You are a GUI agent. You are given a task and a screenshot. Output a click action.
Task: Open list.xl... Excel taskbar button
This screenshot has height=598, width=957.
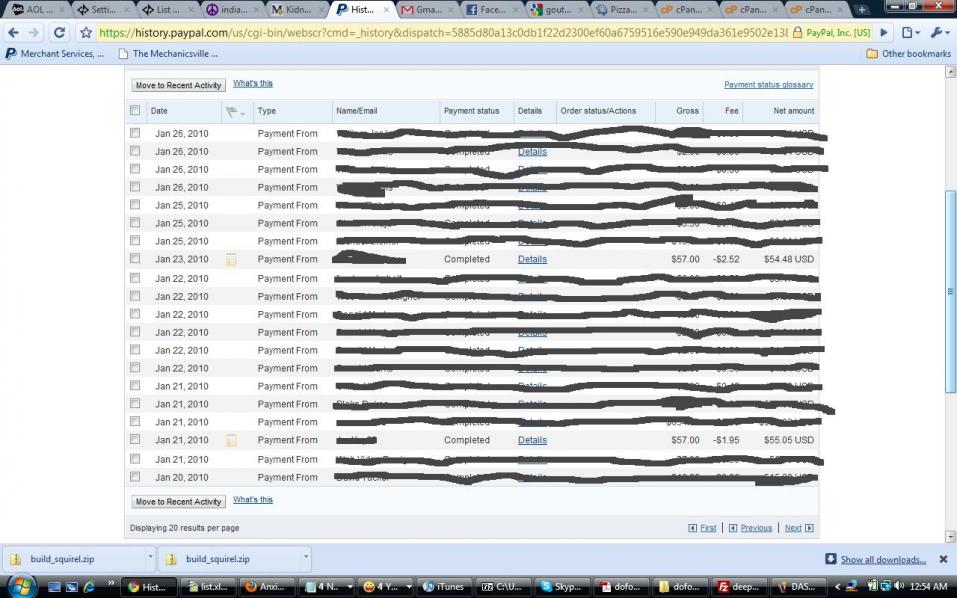pos(208,586)
